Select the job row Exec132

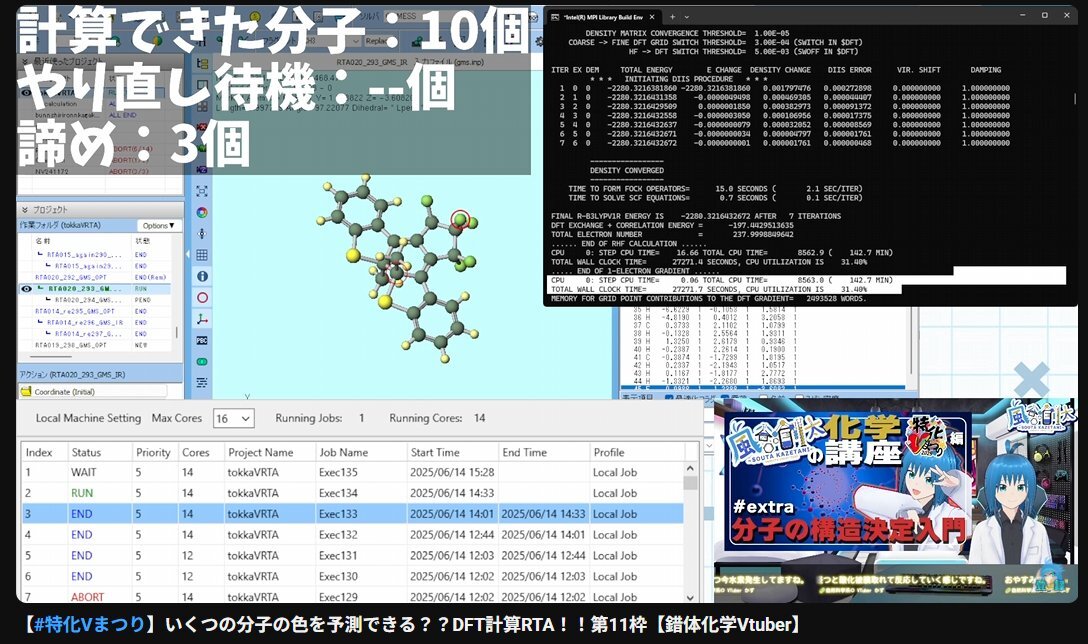pos(352,535)
